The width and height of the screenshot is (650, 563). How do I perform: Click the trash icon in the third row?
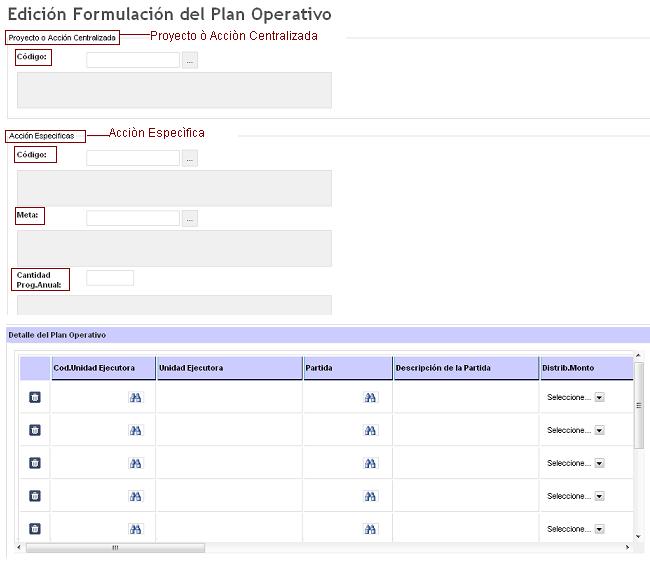coord(35,463)
